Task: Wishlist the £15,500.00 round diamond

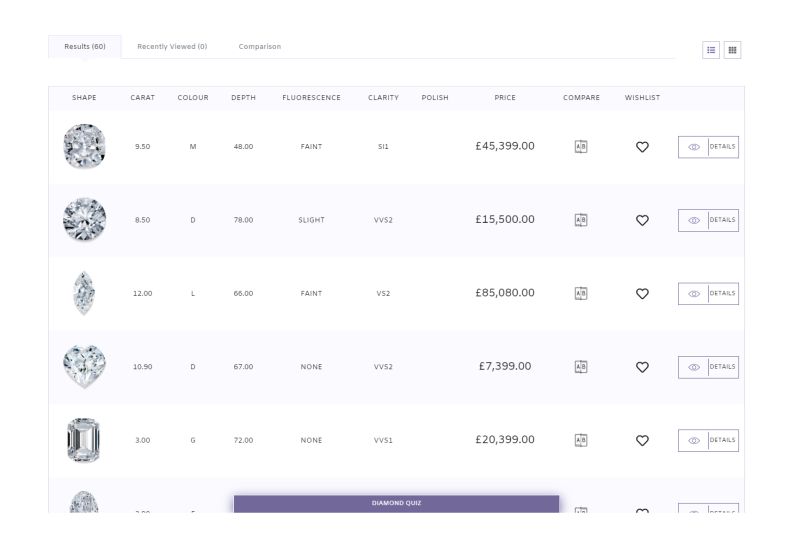Action: click(643, 220)
